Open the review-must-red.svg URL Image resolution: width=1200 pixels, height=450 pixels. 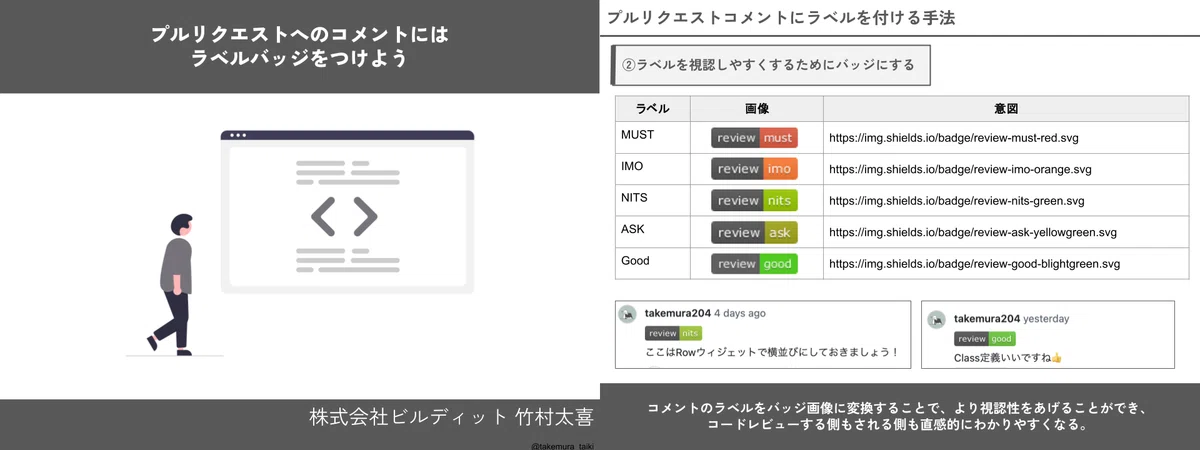[x=954, y=138]
